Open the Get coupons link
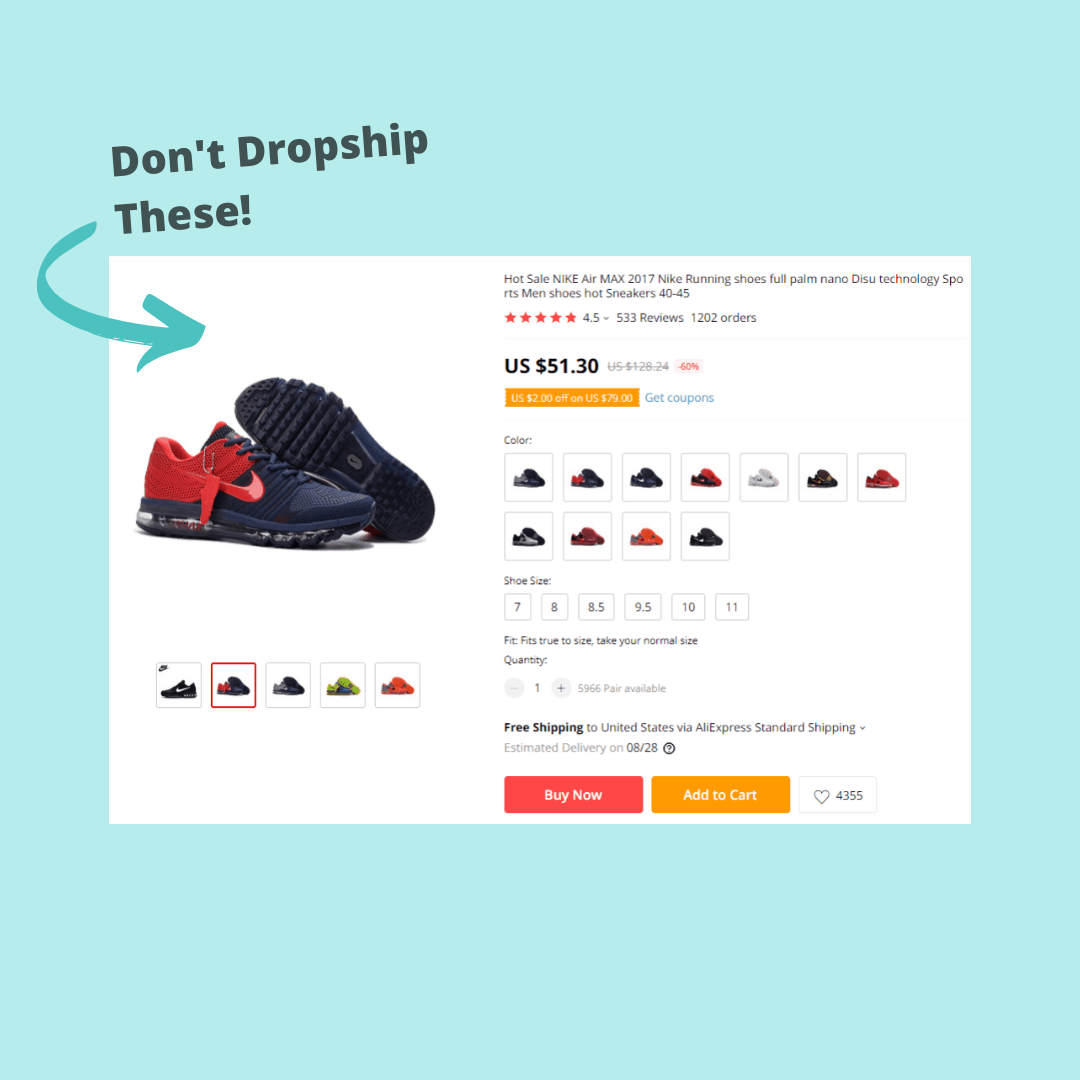1080x1080 pixels. coord(679,397)
